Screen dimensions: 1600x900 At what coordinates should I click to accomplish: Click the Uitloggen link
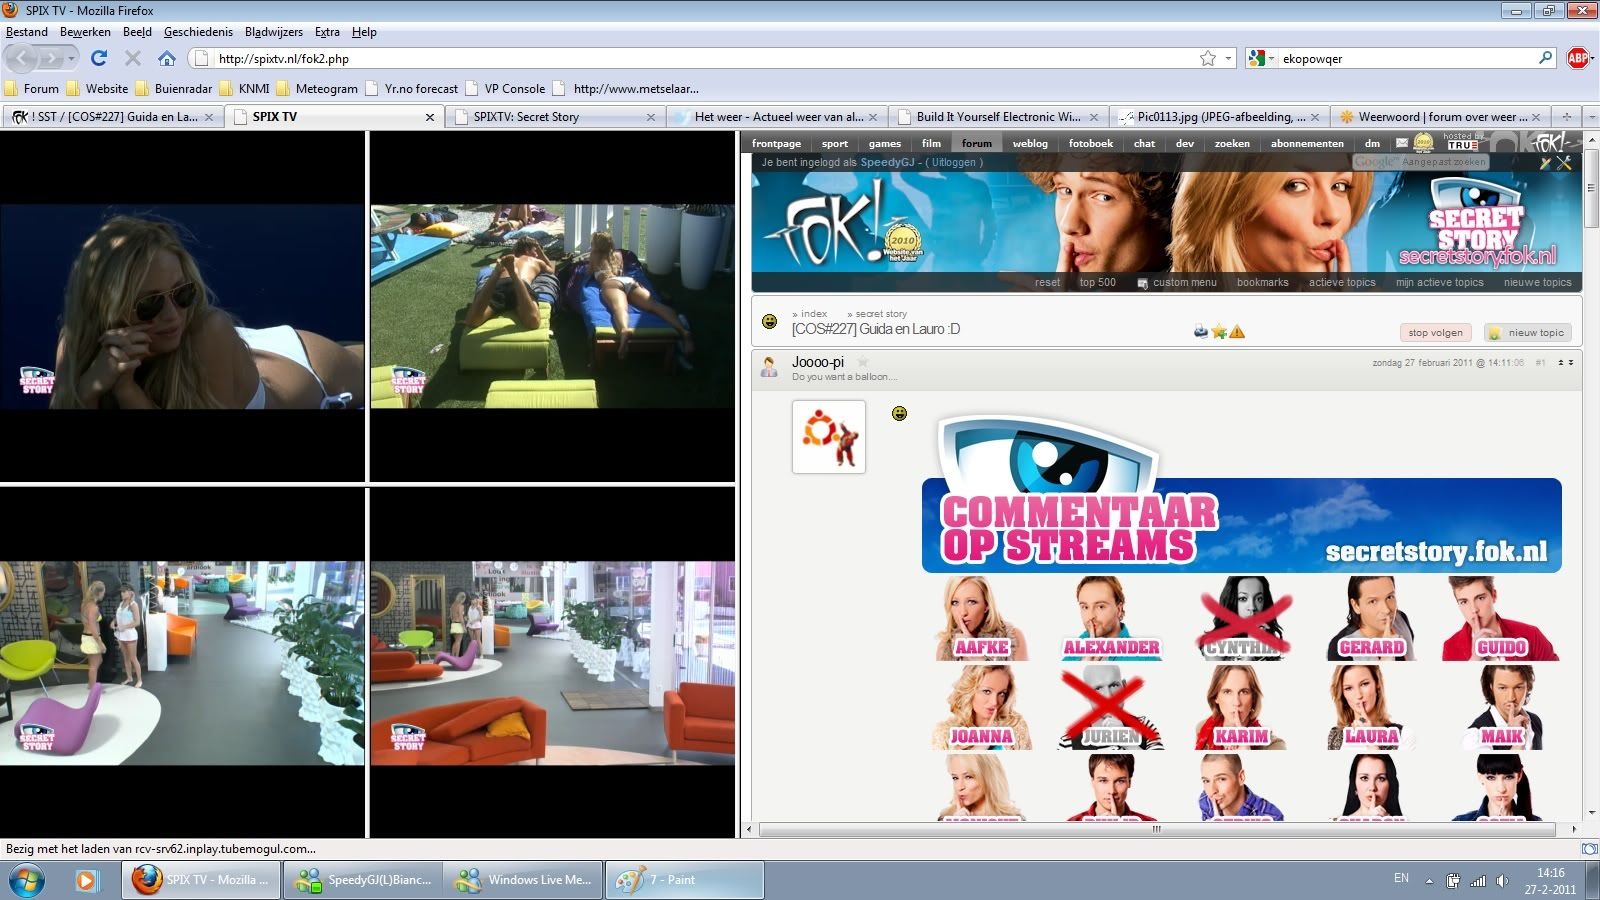[953, 162]
